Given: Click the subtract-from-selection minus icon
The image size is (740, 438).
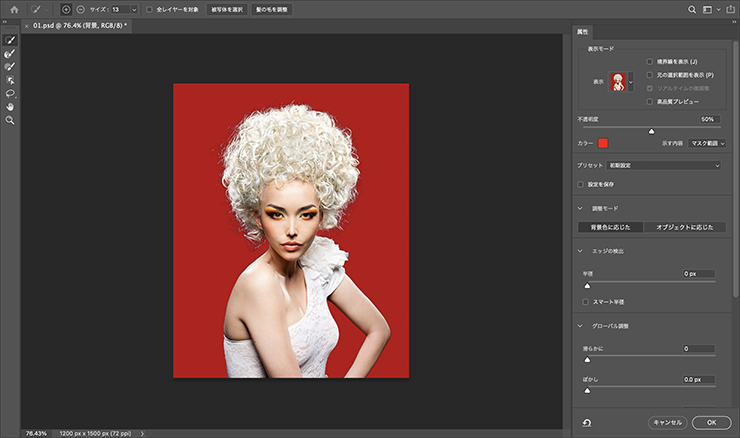Looking at the screenshot, I should pos(80,9).
